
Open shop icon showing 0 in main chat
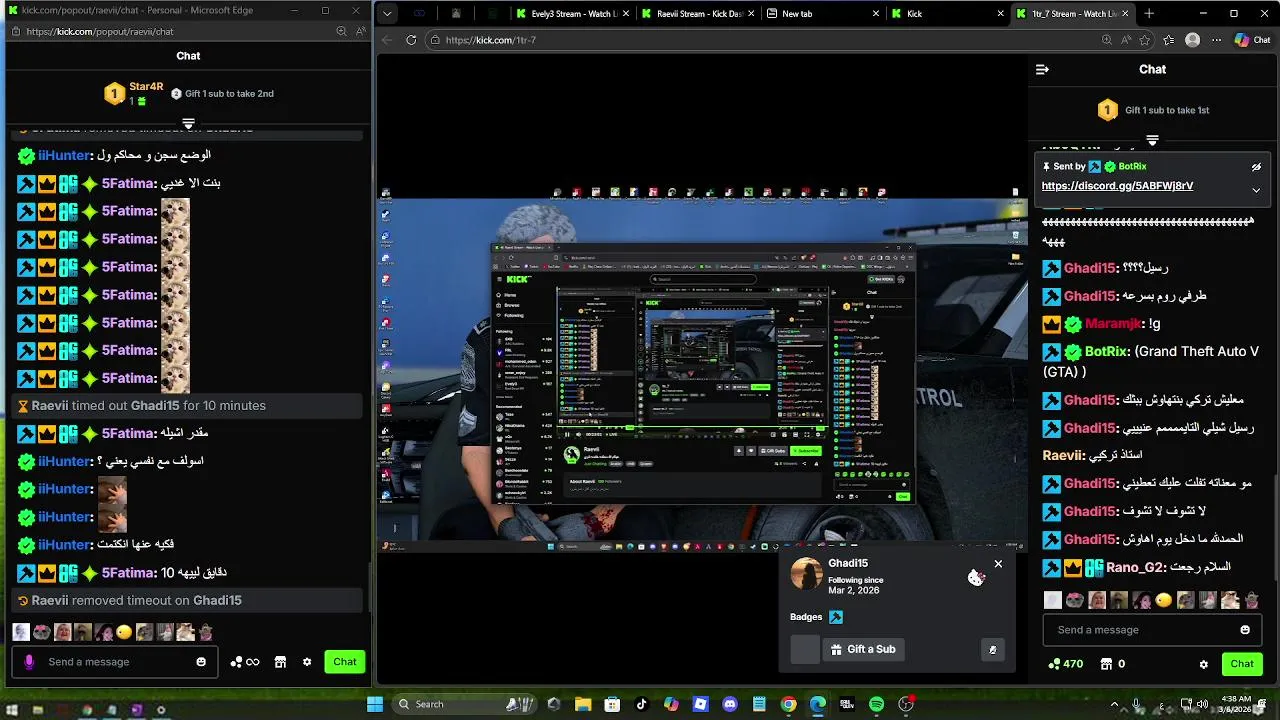(1112, 664)
